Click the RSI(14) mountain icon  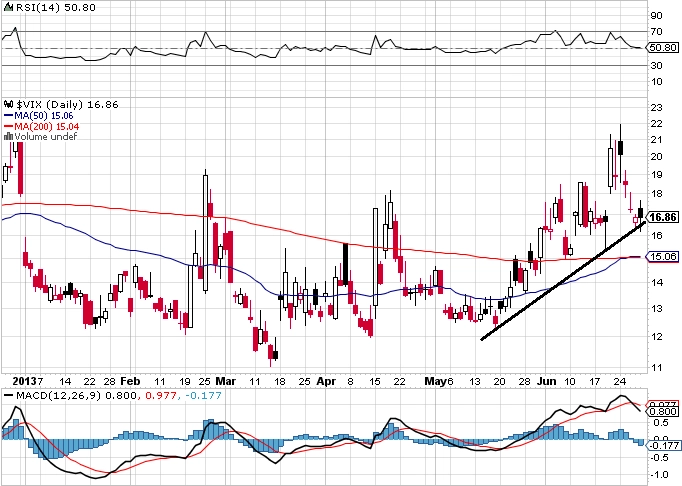pyautogui.click(x=9, y=7)
